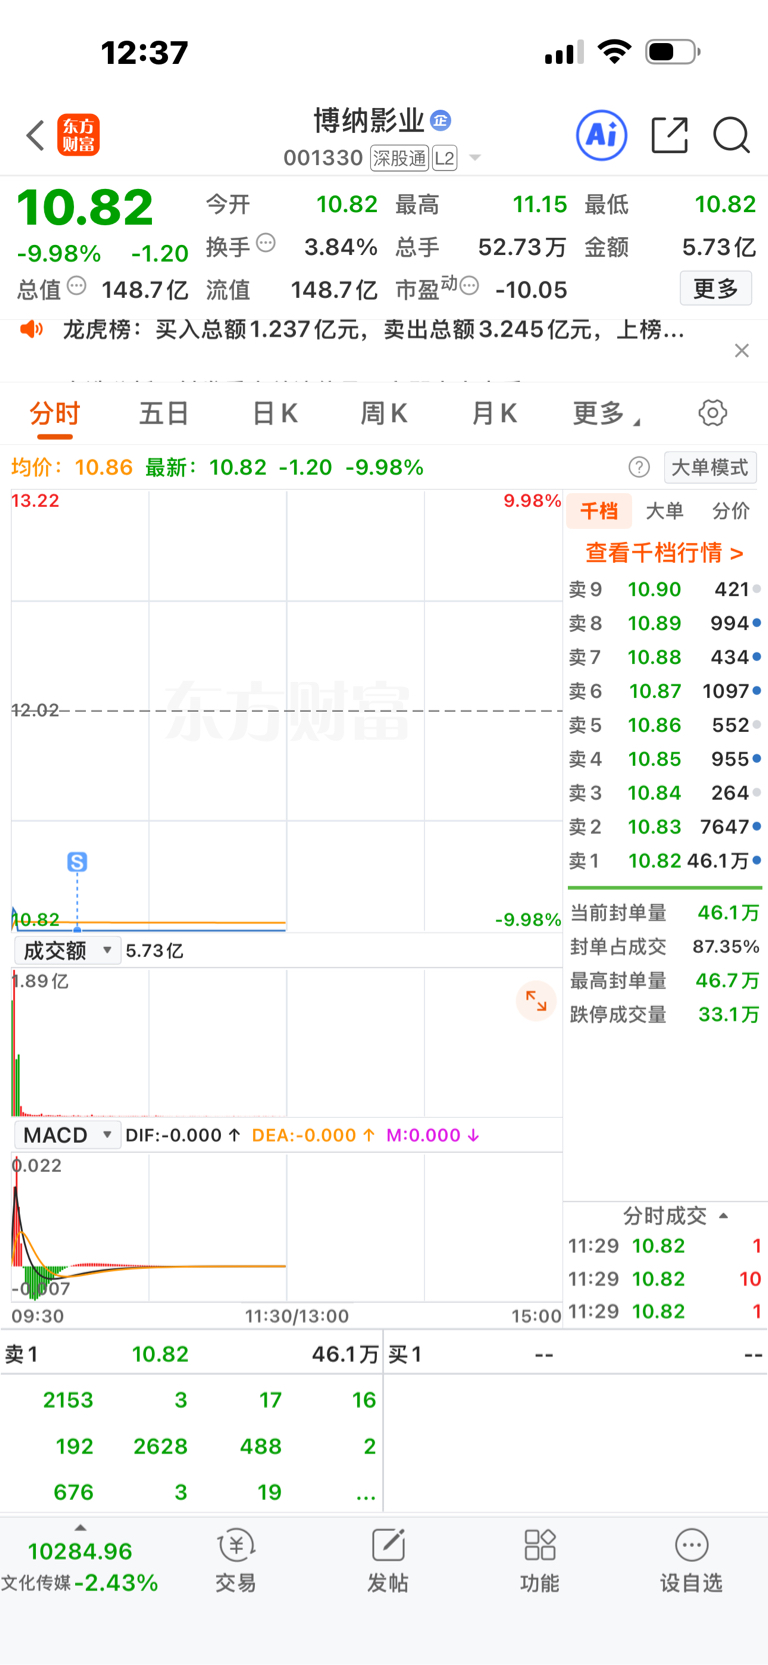Tap the 当前封单量 46.1万 value
The width and height of the screenshot is (768, 1665).
coord(728,913)
